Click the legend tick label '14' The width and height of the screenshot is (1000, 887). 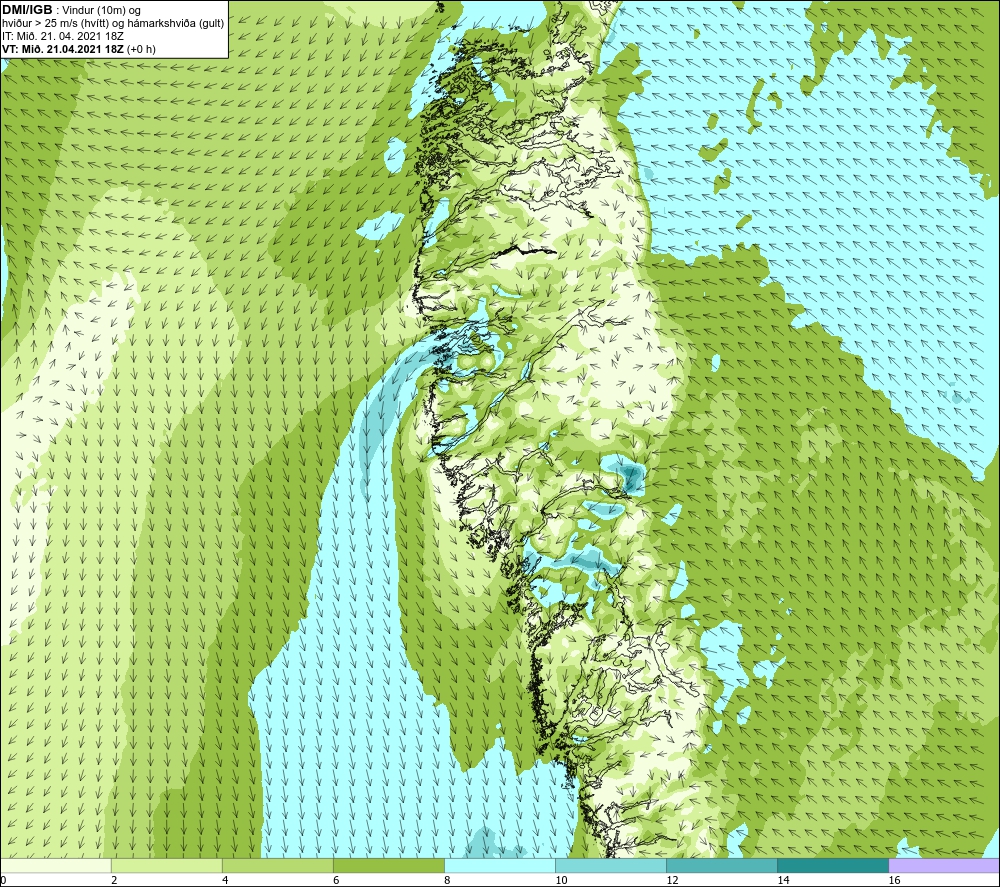(x=783, y=881)
